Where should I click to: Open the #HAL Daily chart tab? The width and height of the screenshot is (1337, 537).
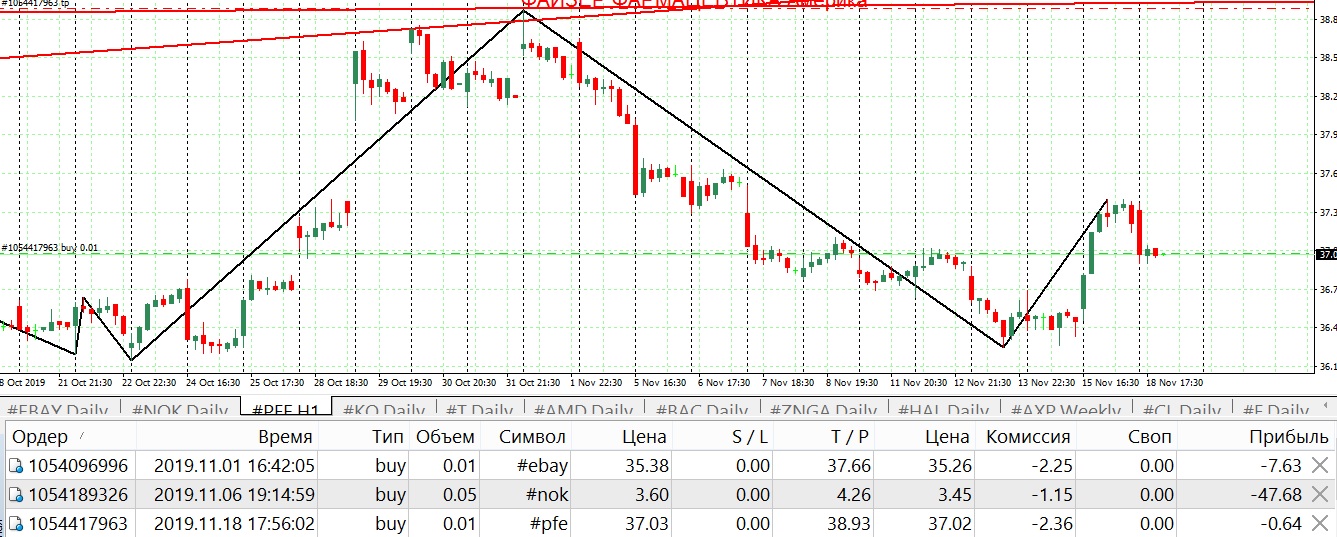point(945,409)
